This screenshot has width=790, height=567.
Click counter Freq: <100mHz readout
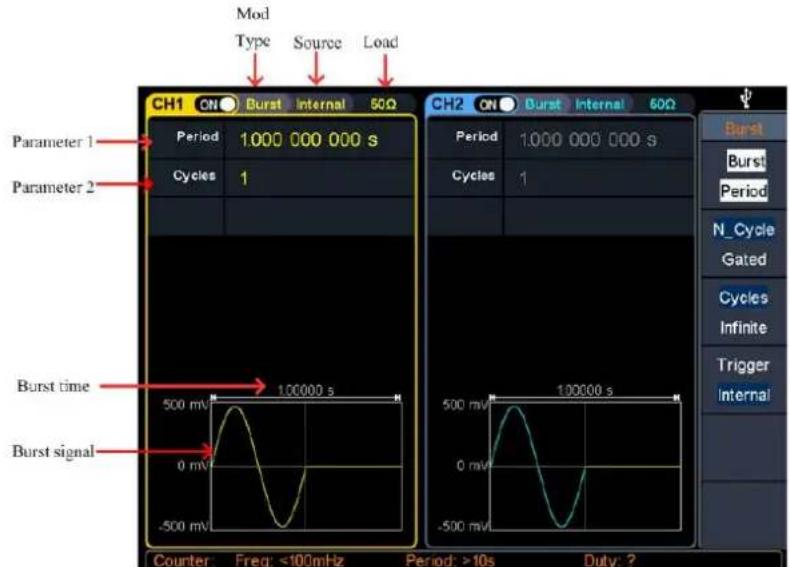pos(290,560)
